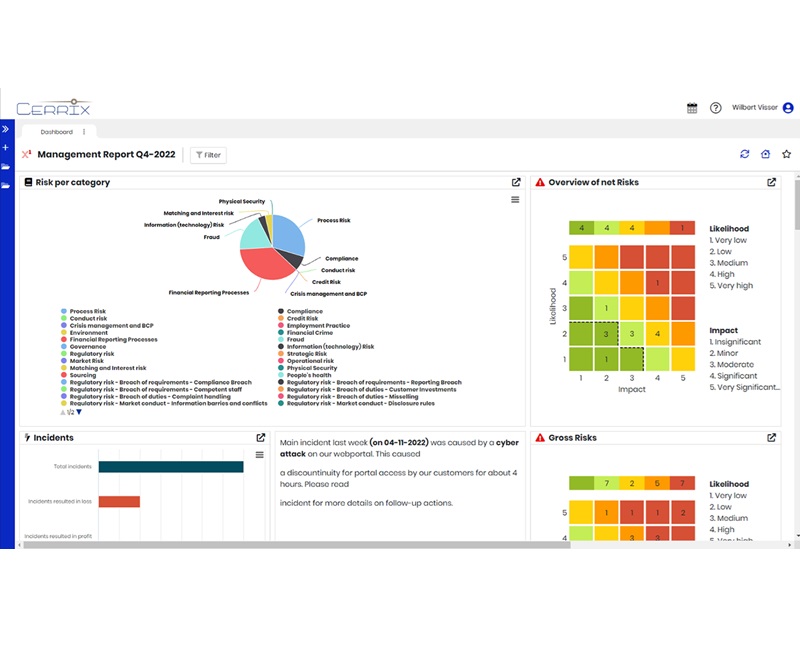This screenshot has width=800, height=660.
Task: Toggle the Compliance legend entry
Action: [x=304, y=311]
